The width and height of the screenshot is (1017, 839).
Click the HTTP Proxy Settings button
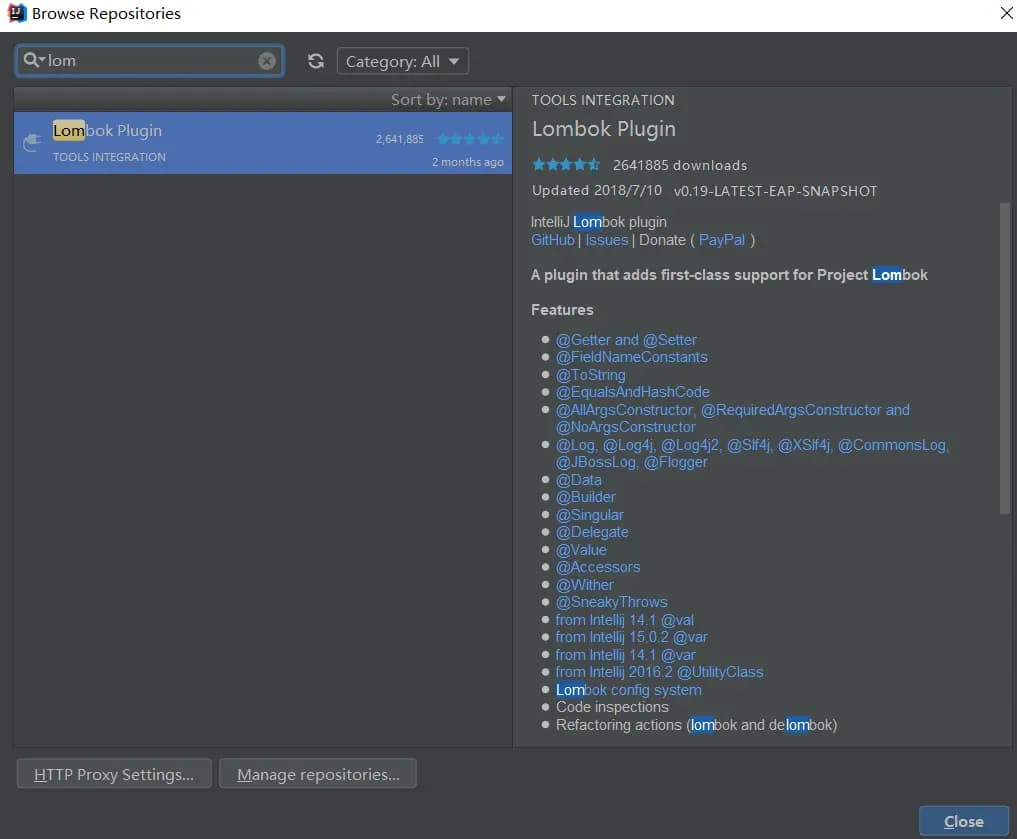114,774
